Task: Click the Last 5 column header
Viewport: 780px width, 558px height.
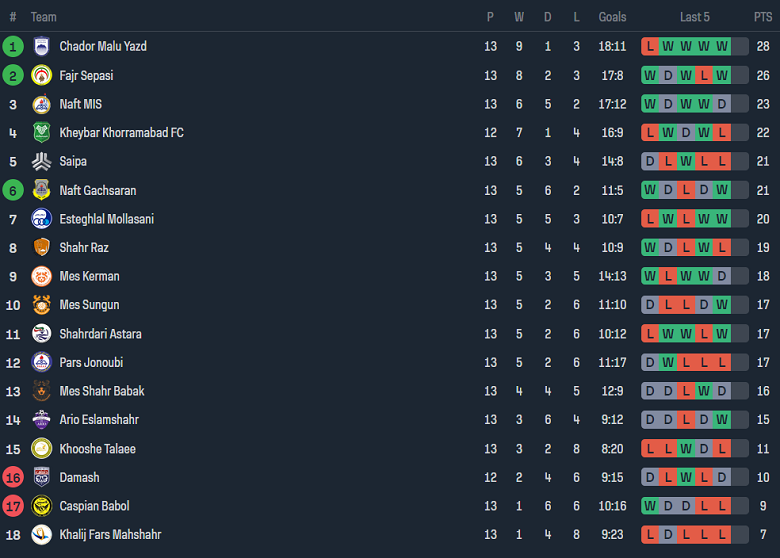Action: (x=695, y=17)
